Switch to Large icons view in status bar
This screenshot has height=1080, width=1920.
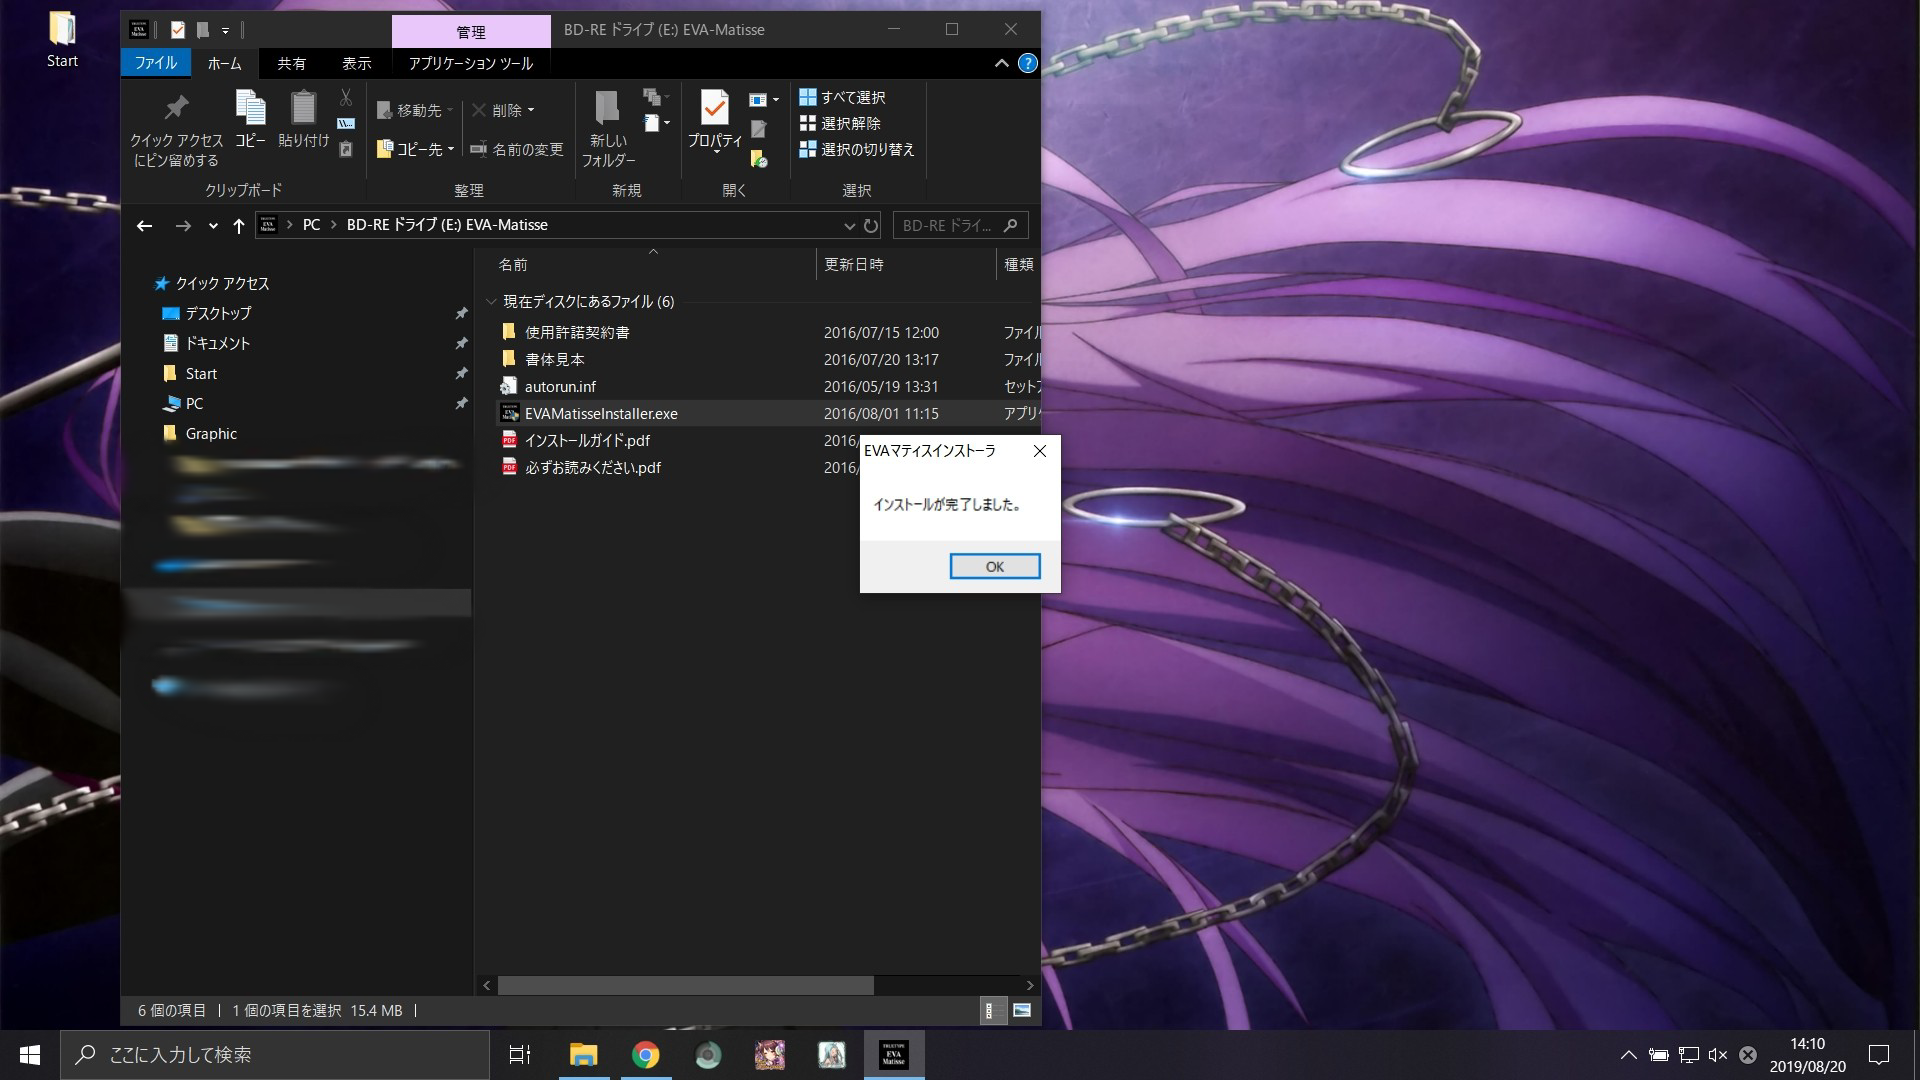(1021, 1010)
